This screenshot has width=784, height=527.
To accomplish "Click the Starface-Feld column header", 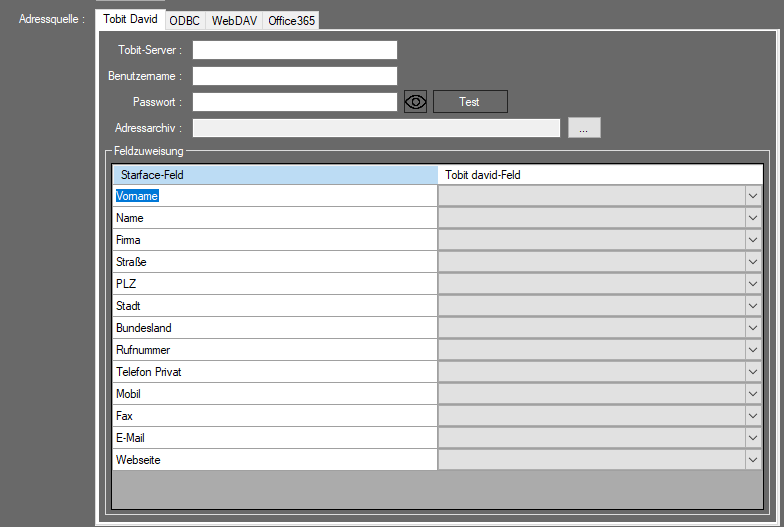I will (x=275, y=175).
